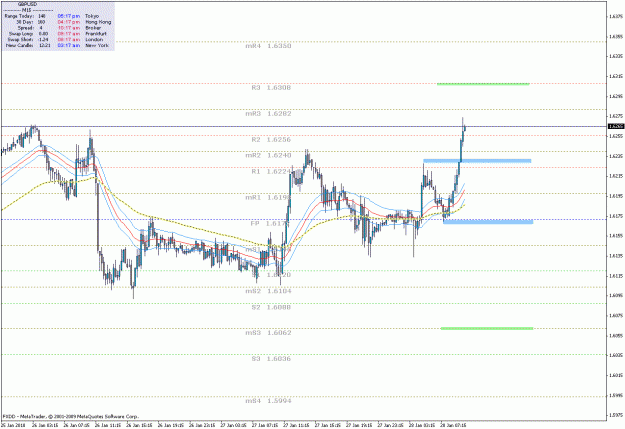Click the 27 Jan 15:15 time axis label
The width and height of the screenshot is (625, 429).
[328, 425]
